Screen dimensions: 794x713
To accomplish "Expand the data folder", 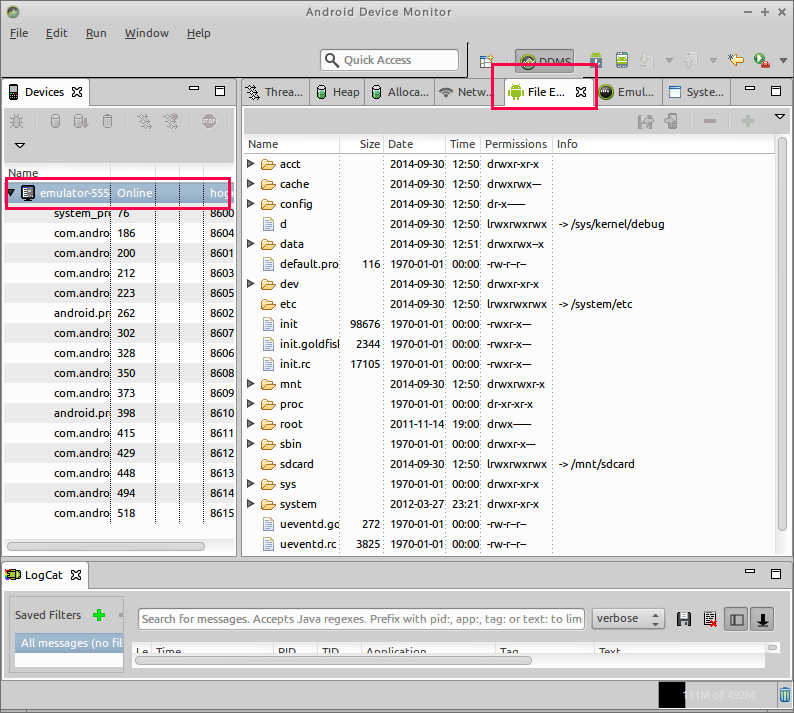I will click(250, 244).
